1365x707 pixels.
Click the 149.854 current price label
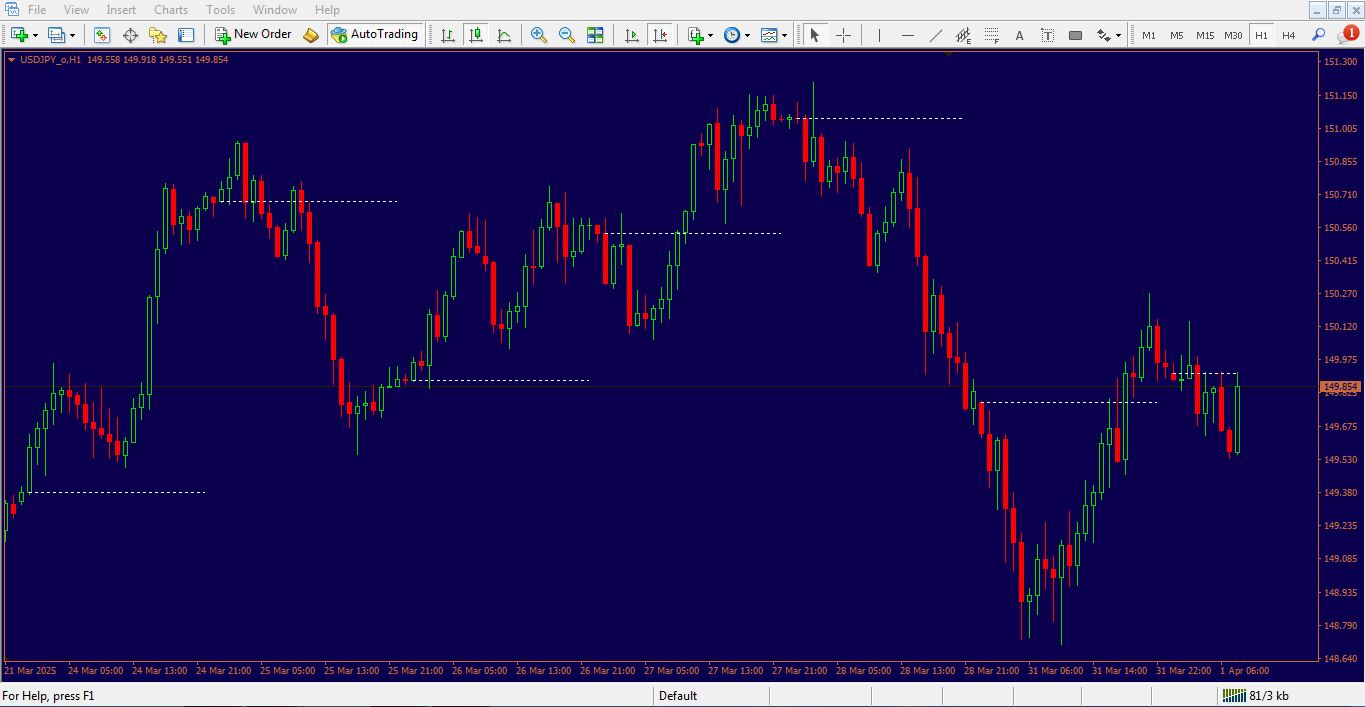pos(1340,387)
